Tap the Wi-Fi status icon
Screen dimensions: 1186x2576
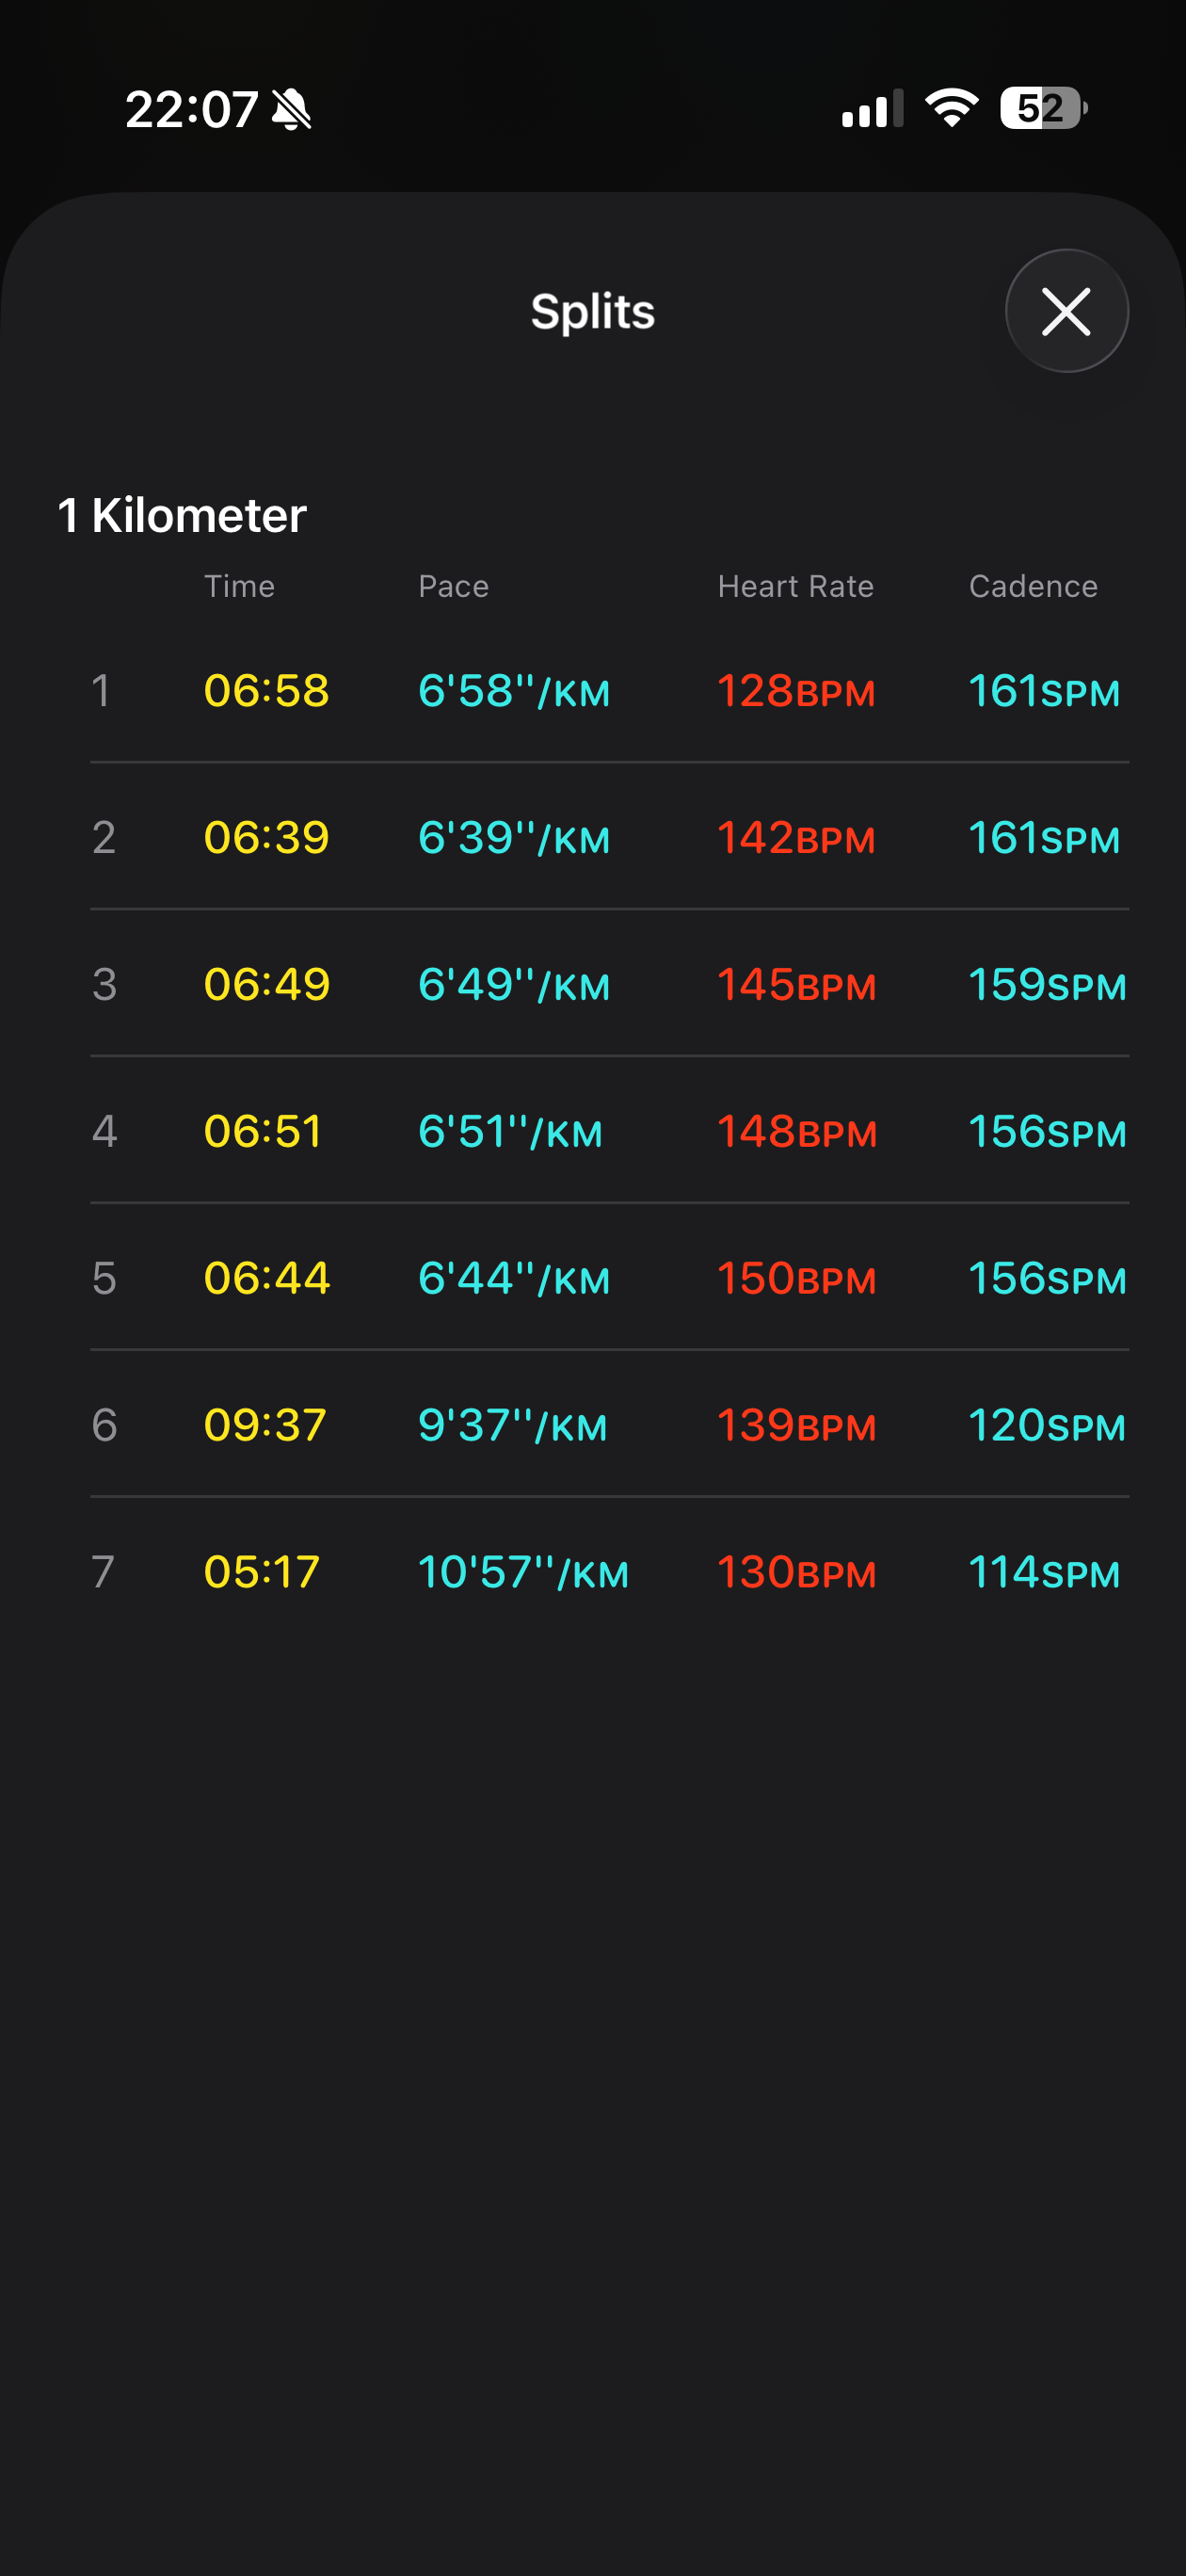pos(951,108)
